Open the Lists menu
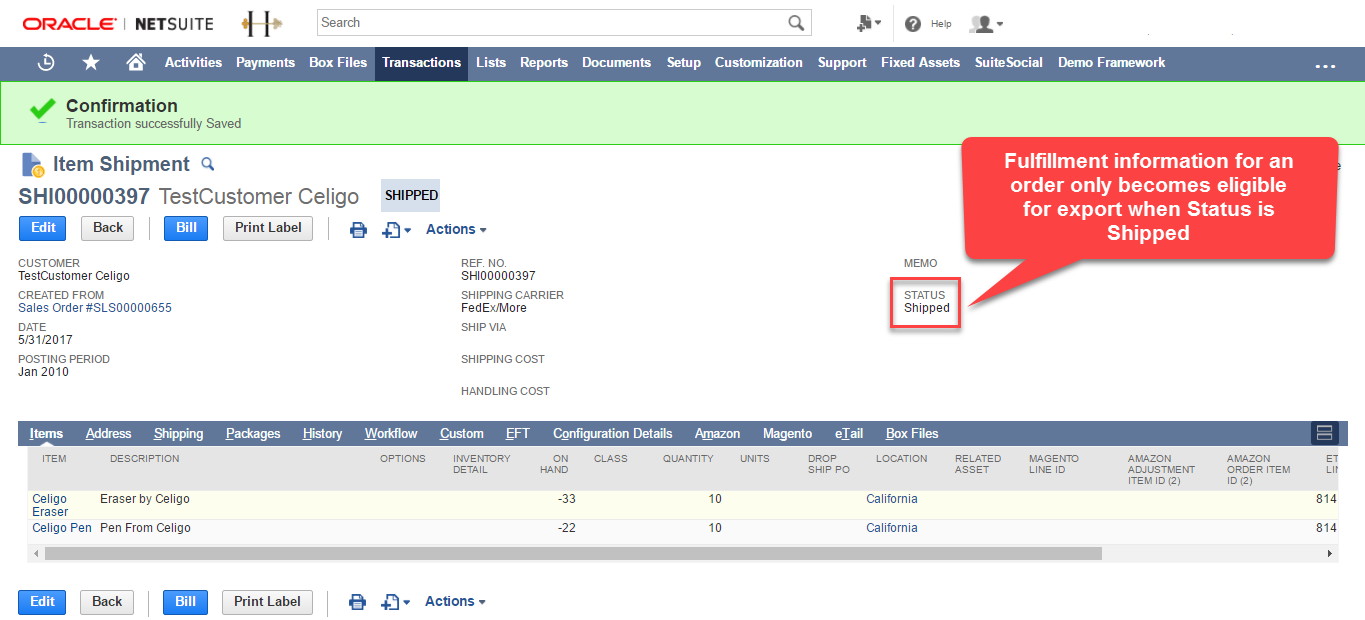 click(491, 62)
